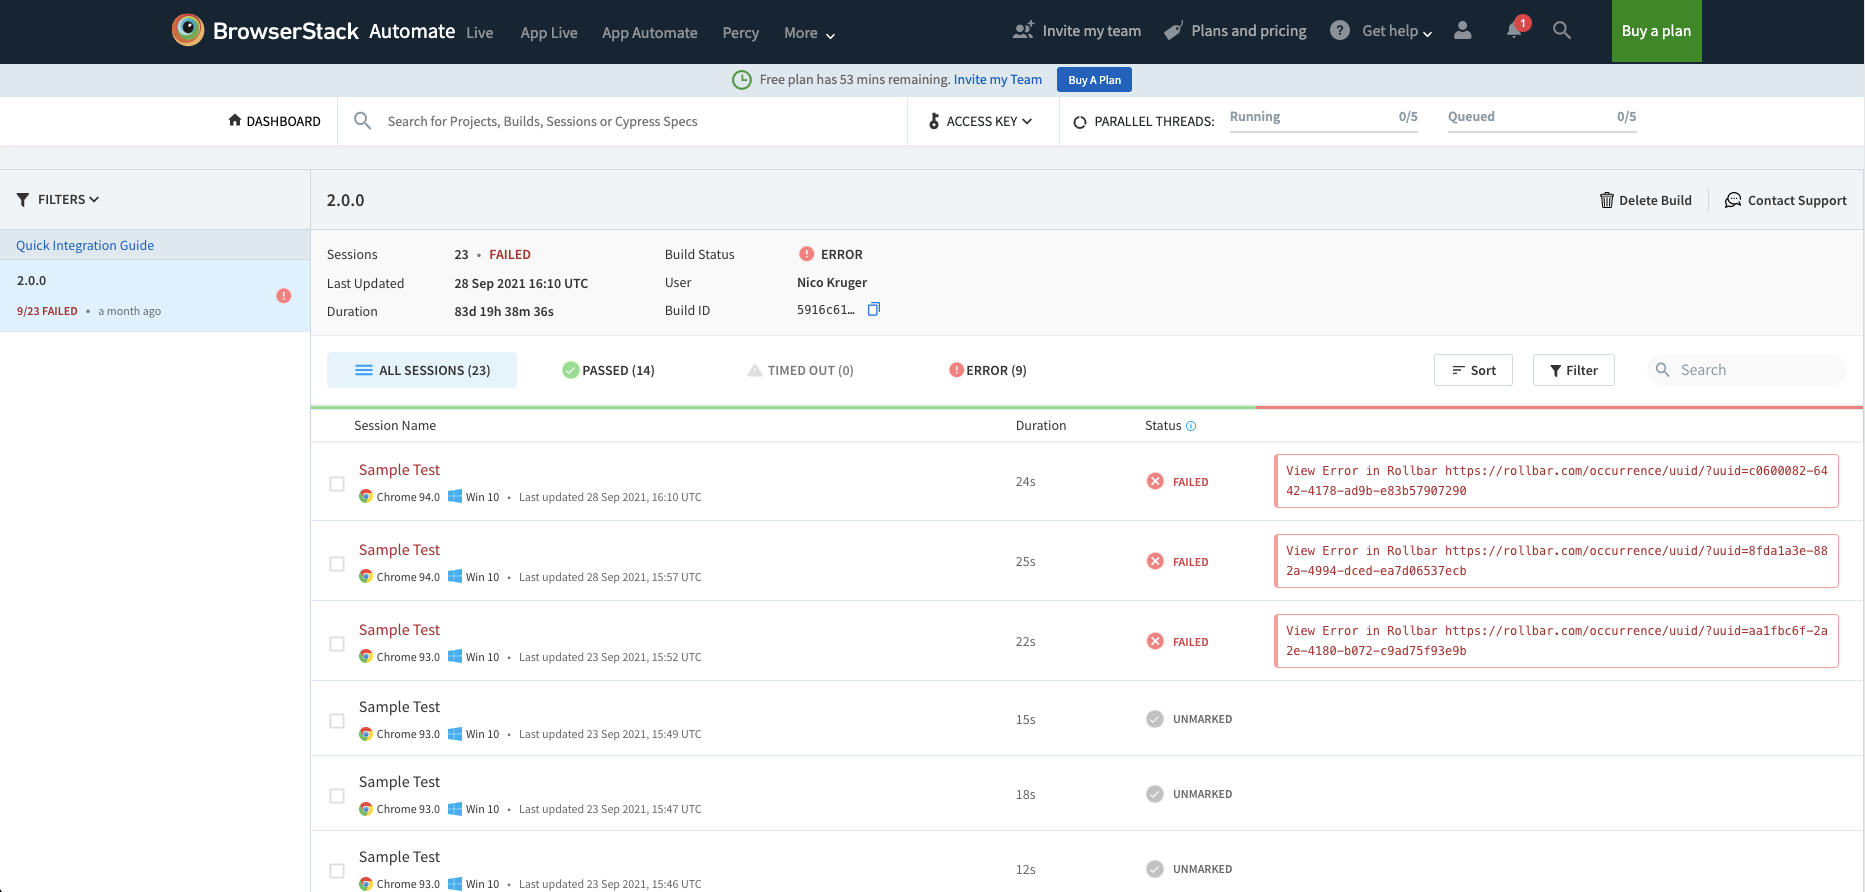1865x892 pixels.
Task: Click the parallel threads refresh icon
Action: coord(1080,122)
